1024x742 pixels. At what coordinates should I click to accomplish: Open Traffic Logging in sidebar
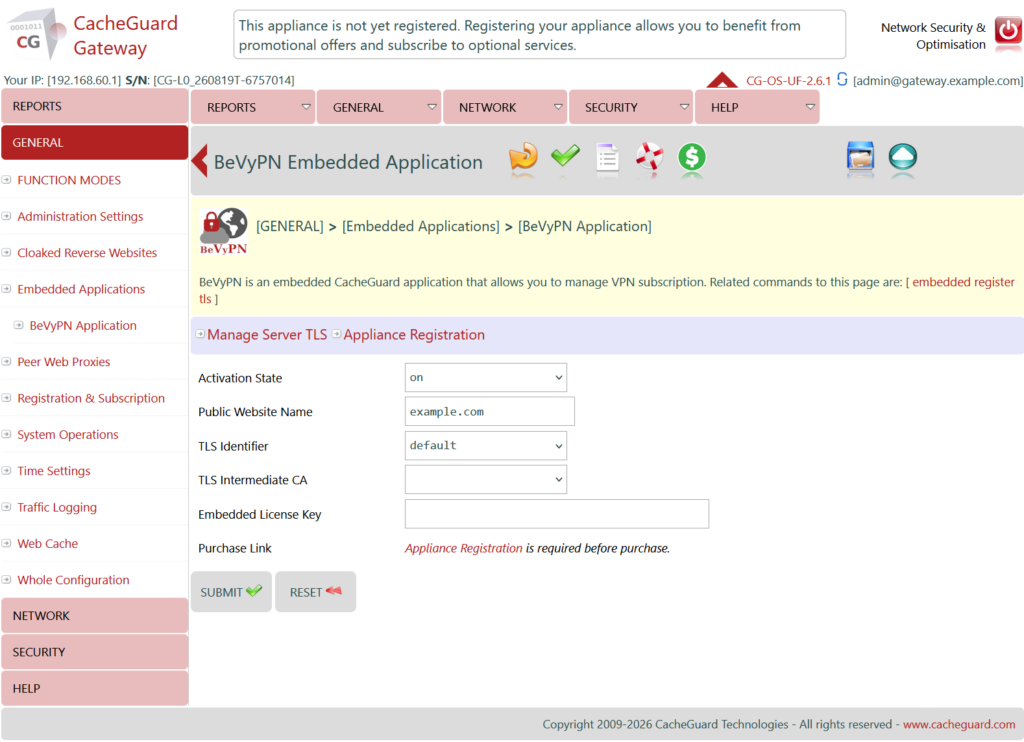coord(57,507)
